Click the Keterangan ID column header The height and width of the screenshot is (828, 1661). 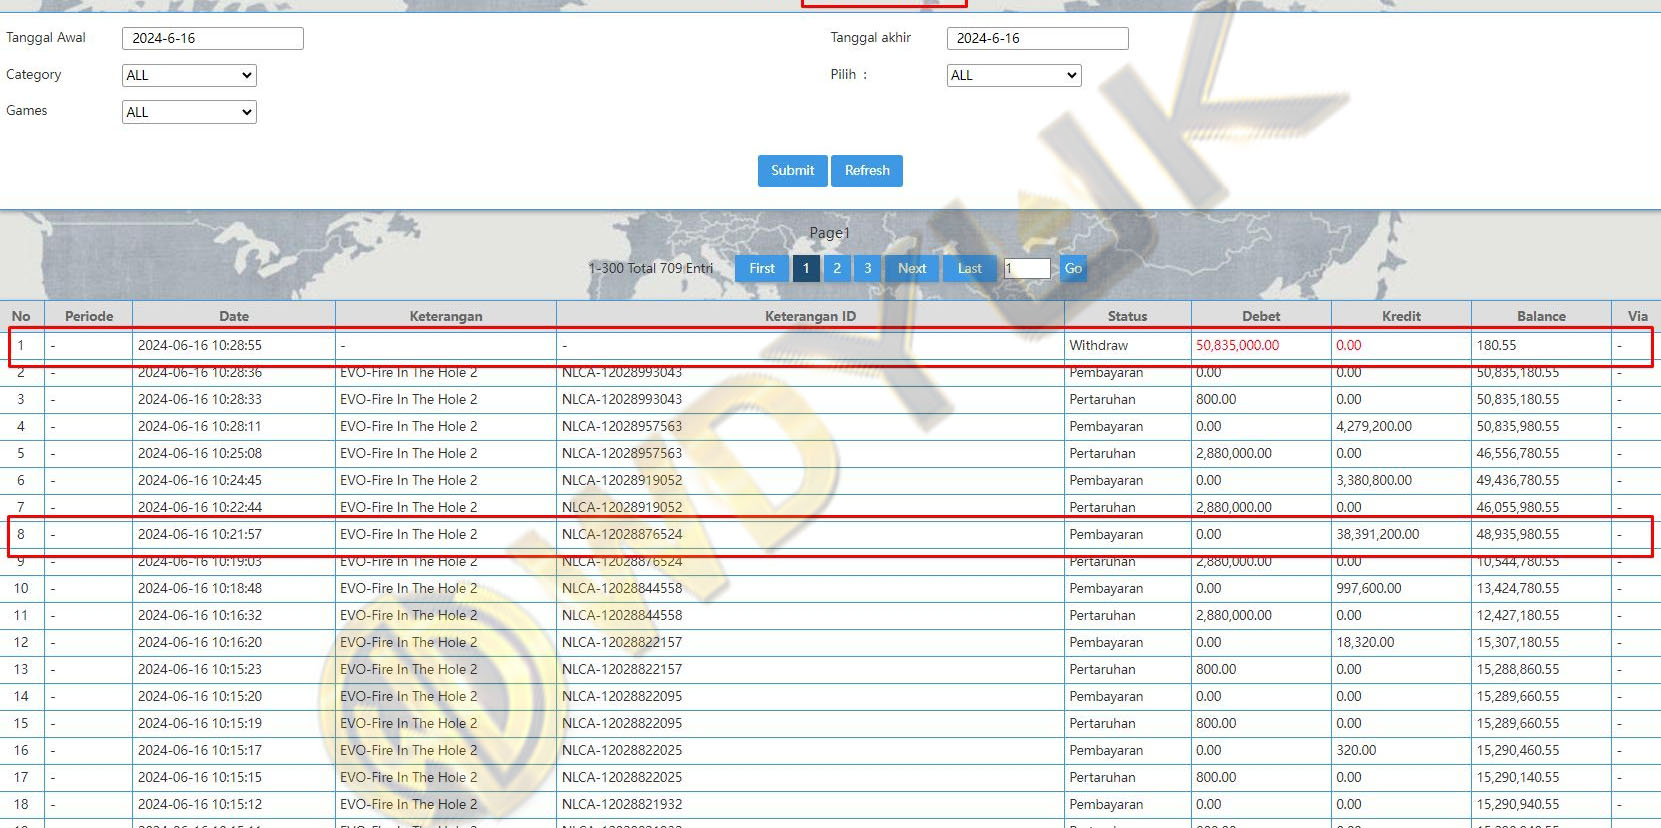coord(810,316)
